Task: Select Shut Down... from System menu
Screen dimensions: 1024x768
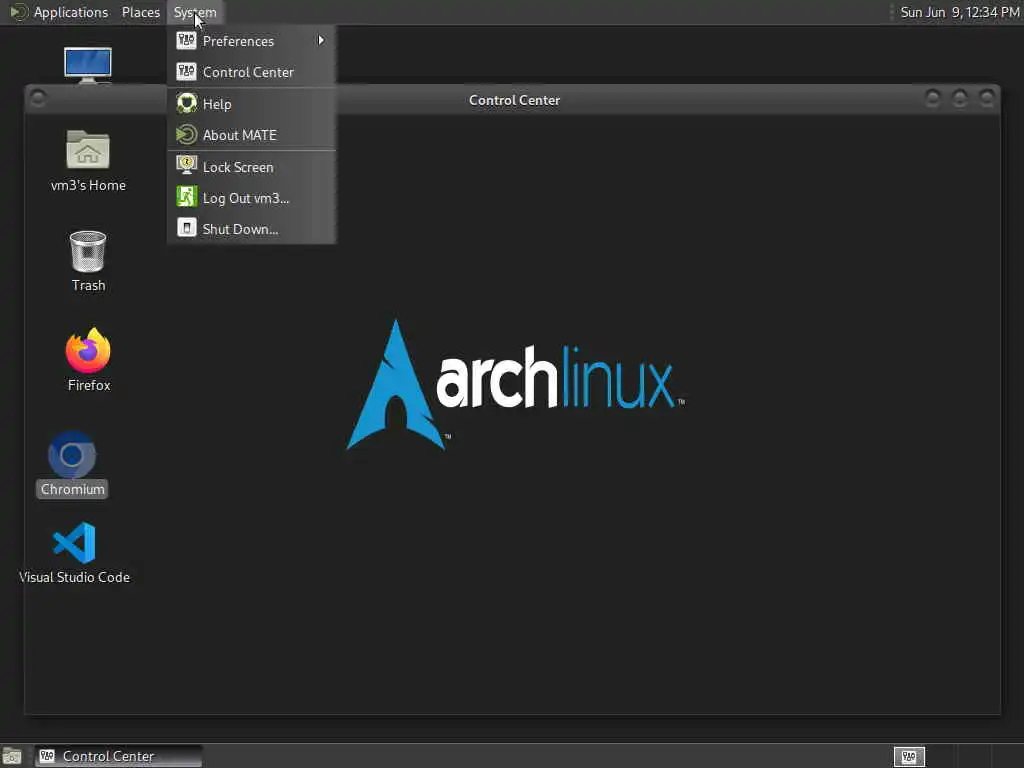Action: pyautogui.click(x=251, y=229)
